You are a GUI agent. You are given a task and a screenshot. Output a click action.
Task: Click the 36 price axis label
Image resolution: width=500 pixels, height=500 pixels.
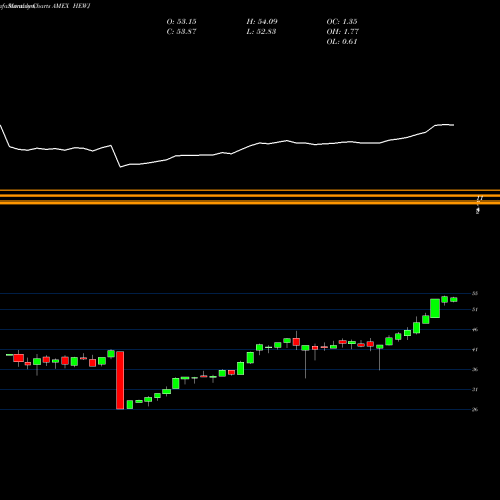(x=475, y=369)
